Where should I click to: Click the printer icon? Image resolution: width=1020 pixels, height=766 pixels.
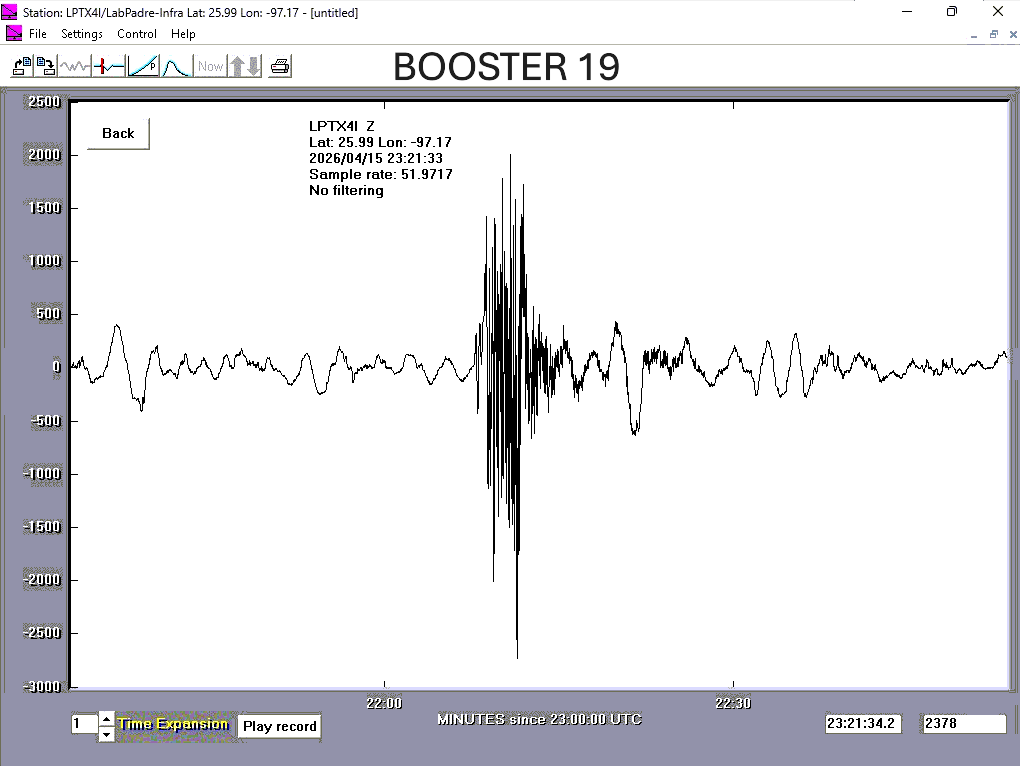tap(280, 66)
